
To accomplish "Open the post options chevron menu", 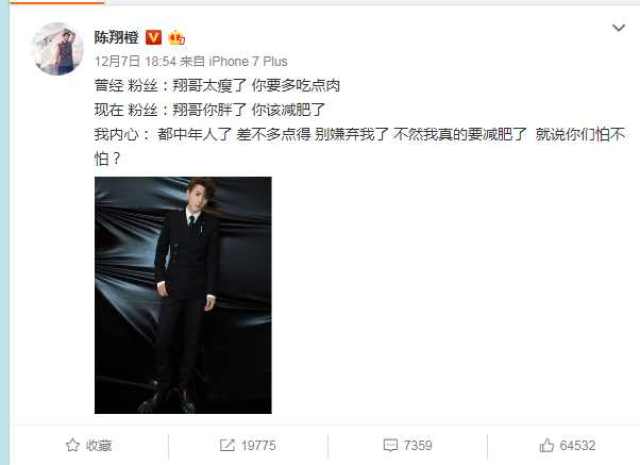I will pos(618,28).
